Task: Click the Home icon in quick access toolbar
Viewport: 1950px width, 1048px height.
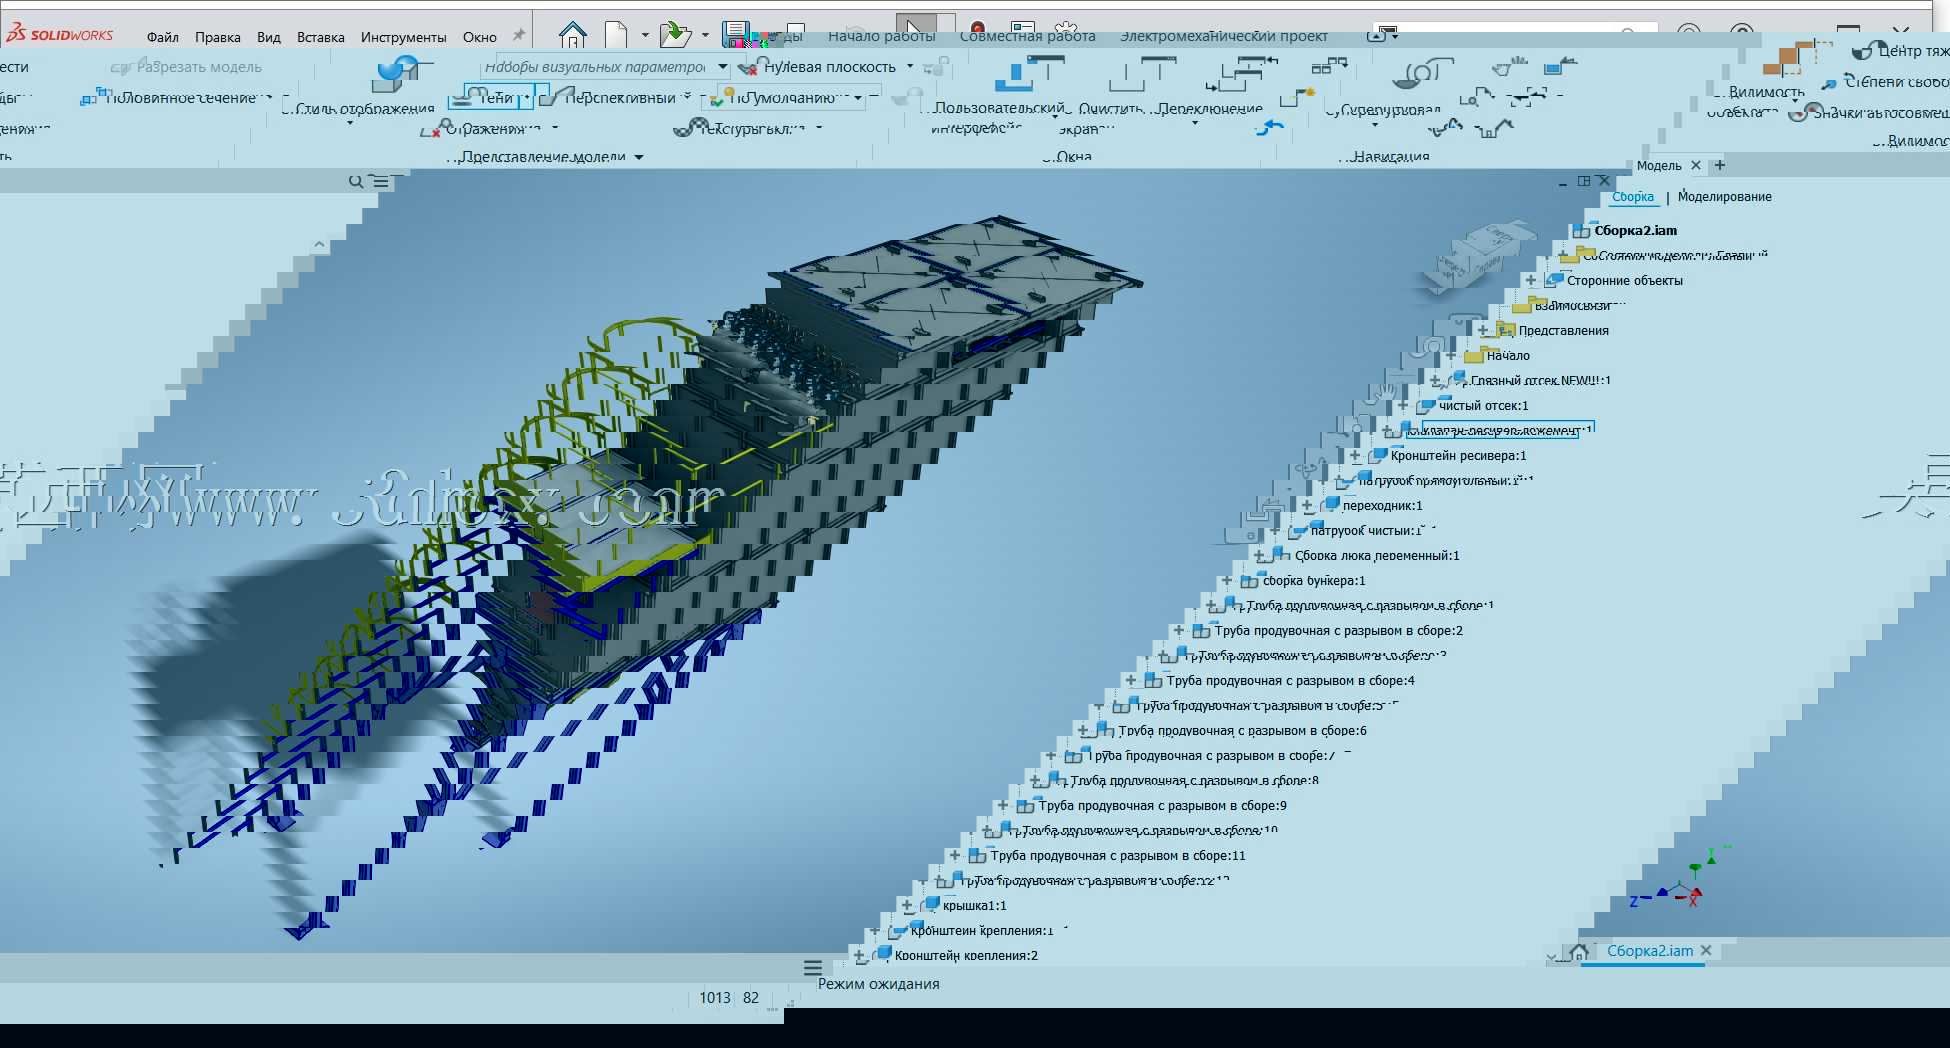Action: click(x=572, y=35)
